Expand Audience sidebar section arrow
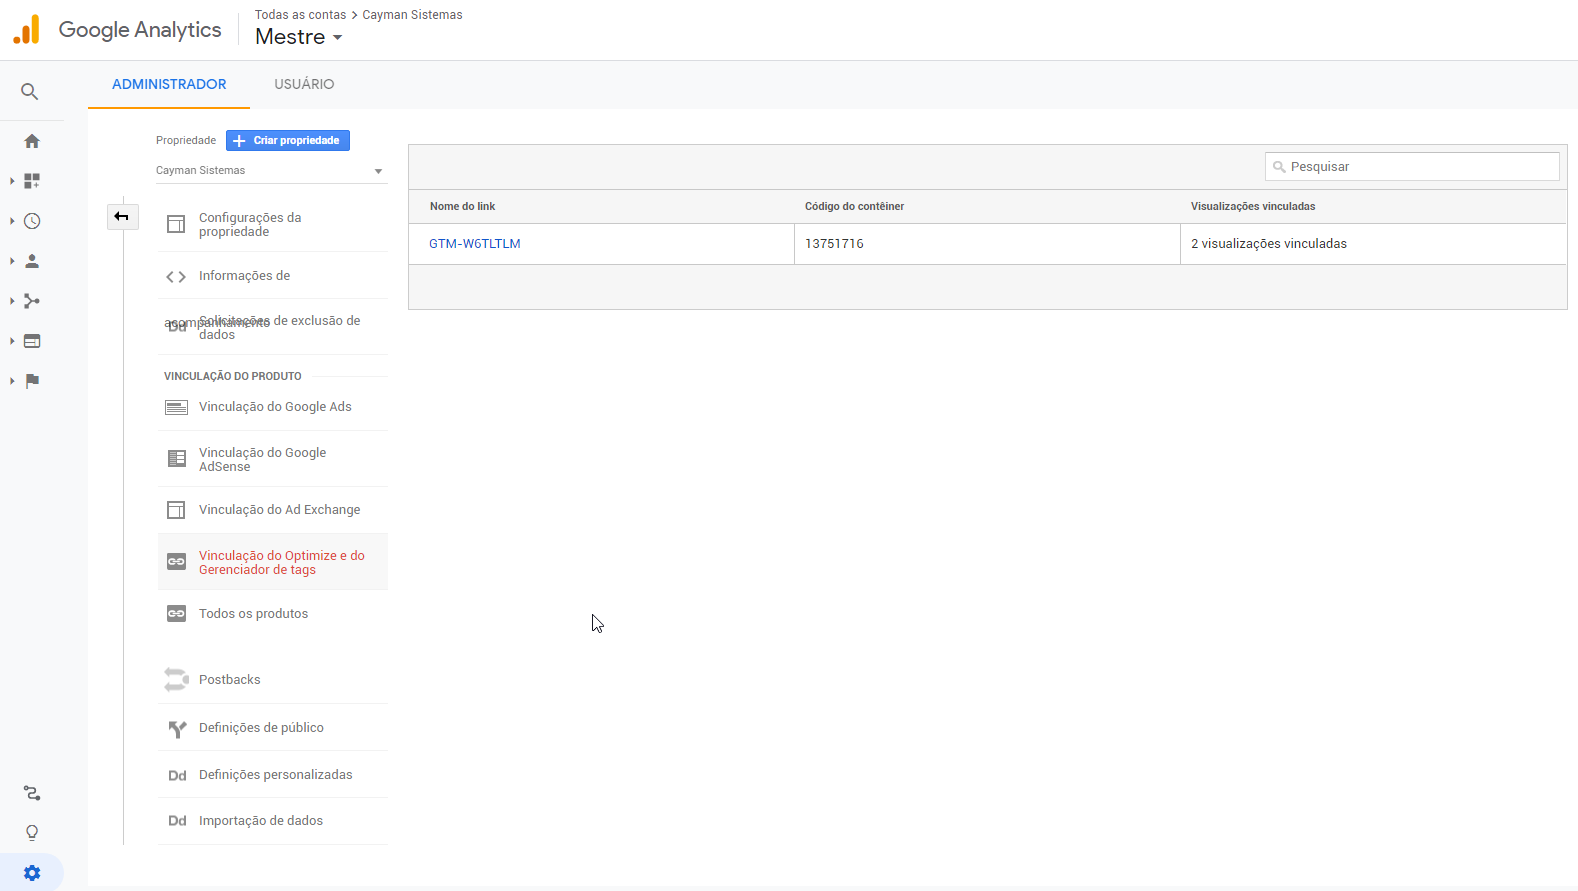 [x=12, y=261]
